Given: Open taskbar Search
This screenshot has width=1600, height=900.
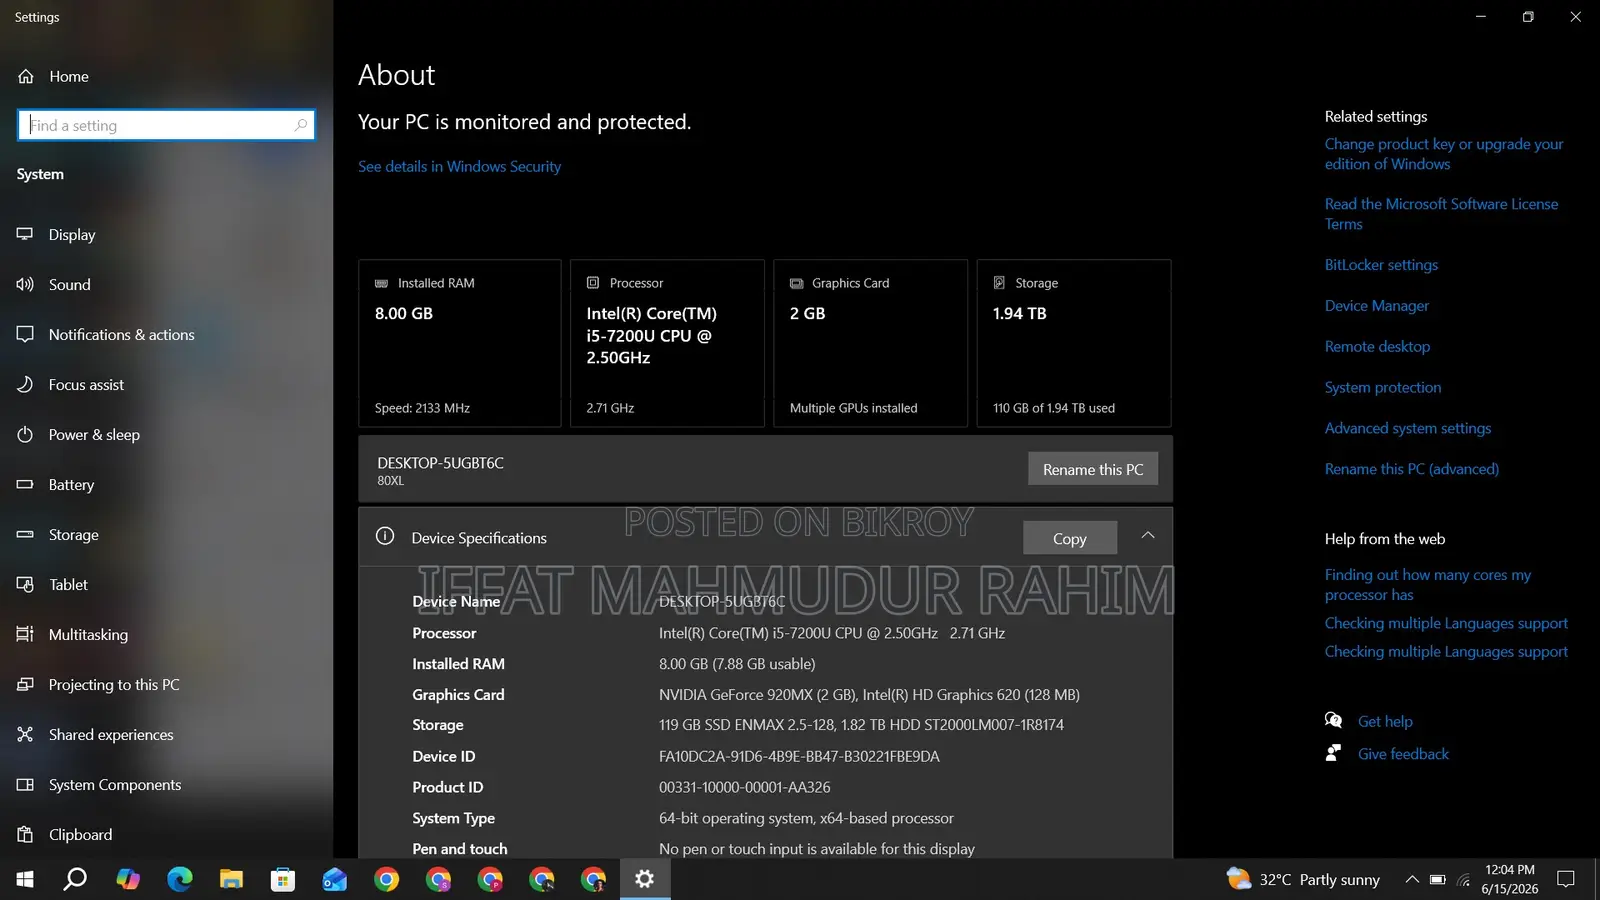Looking at the screenshot, I should (x=75, y=879).
